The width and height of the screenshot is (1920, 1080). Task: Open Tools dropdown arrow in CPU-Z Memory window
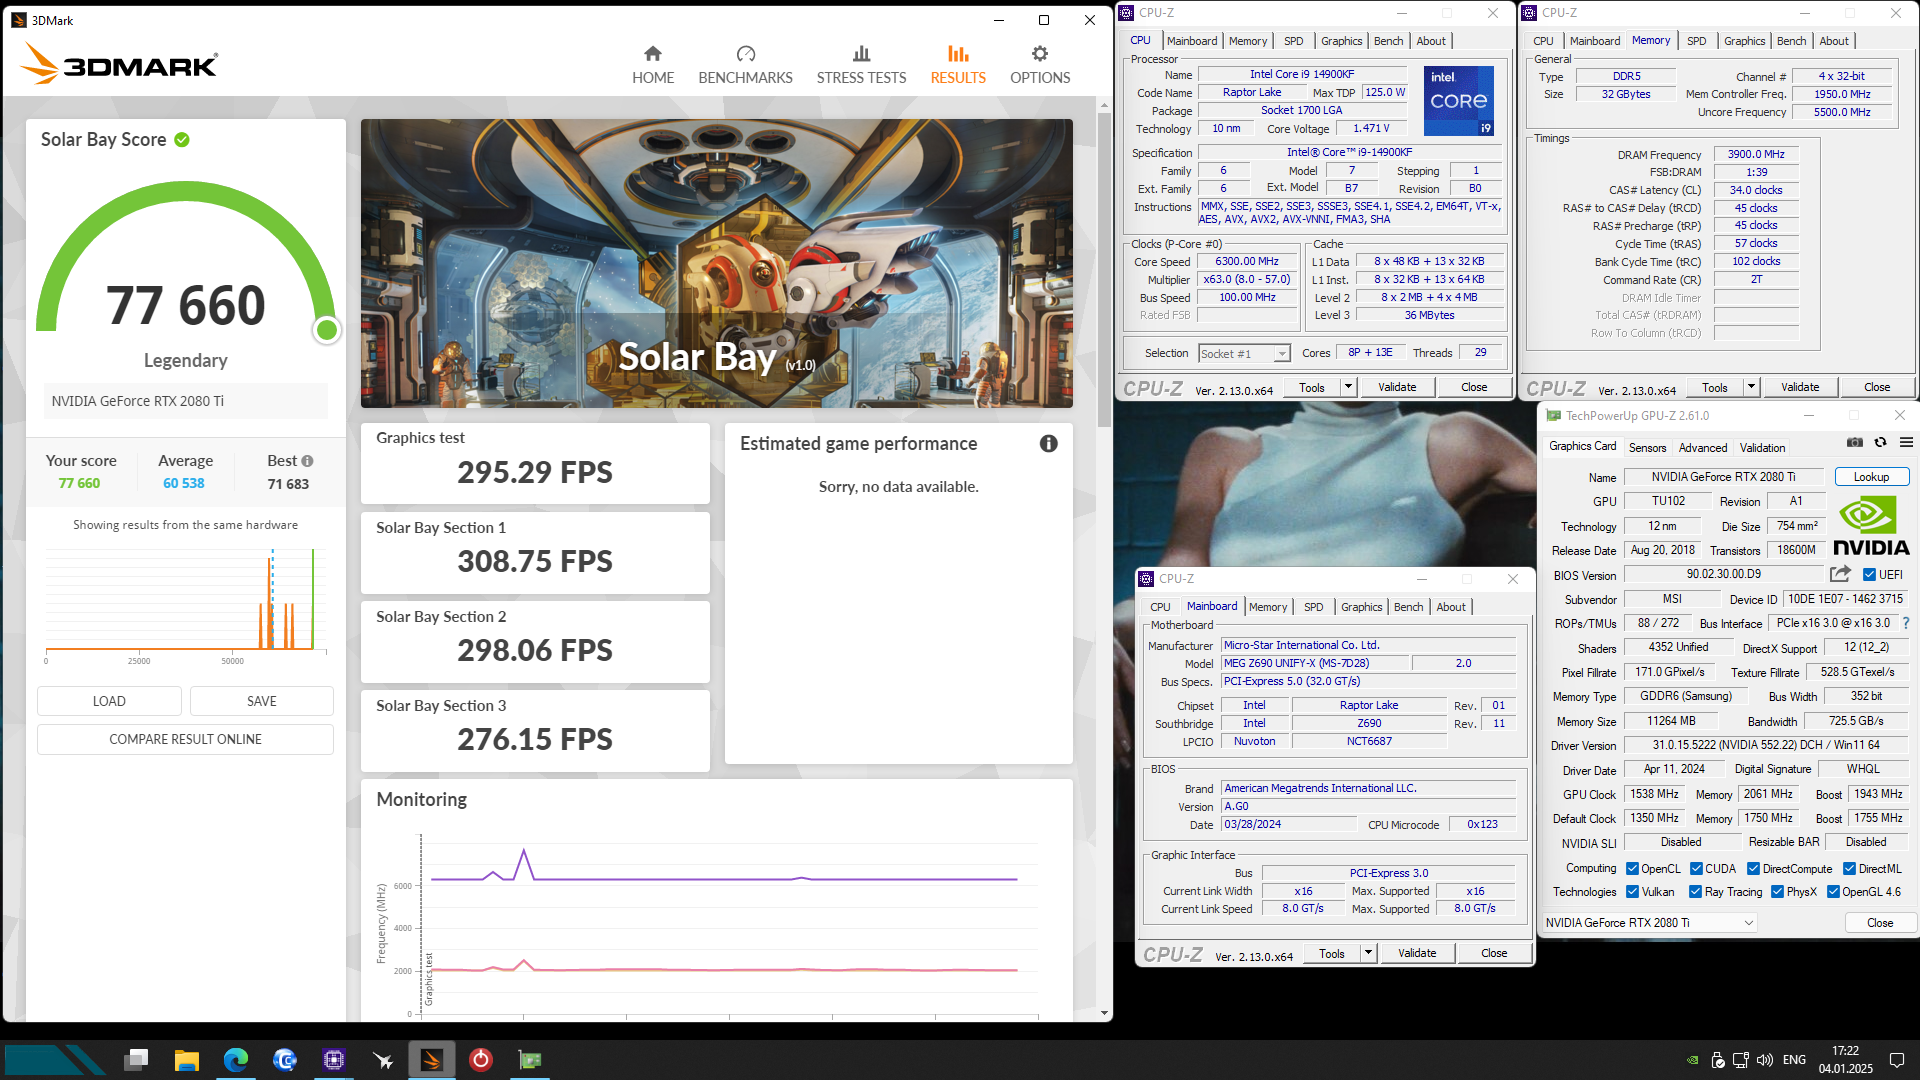tap(1750, 387)
